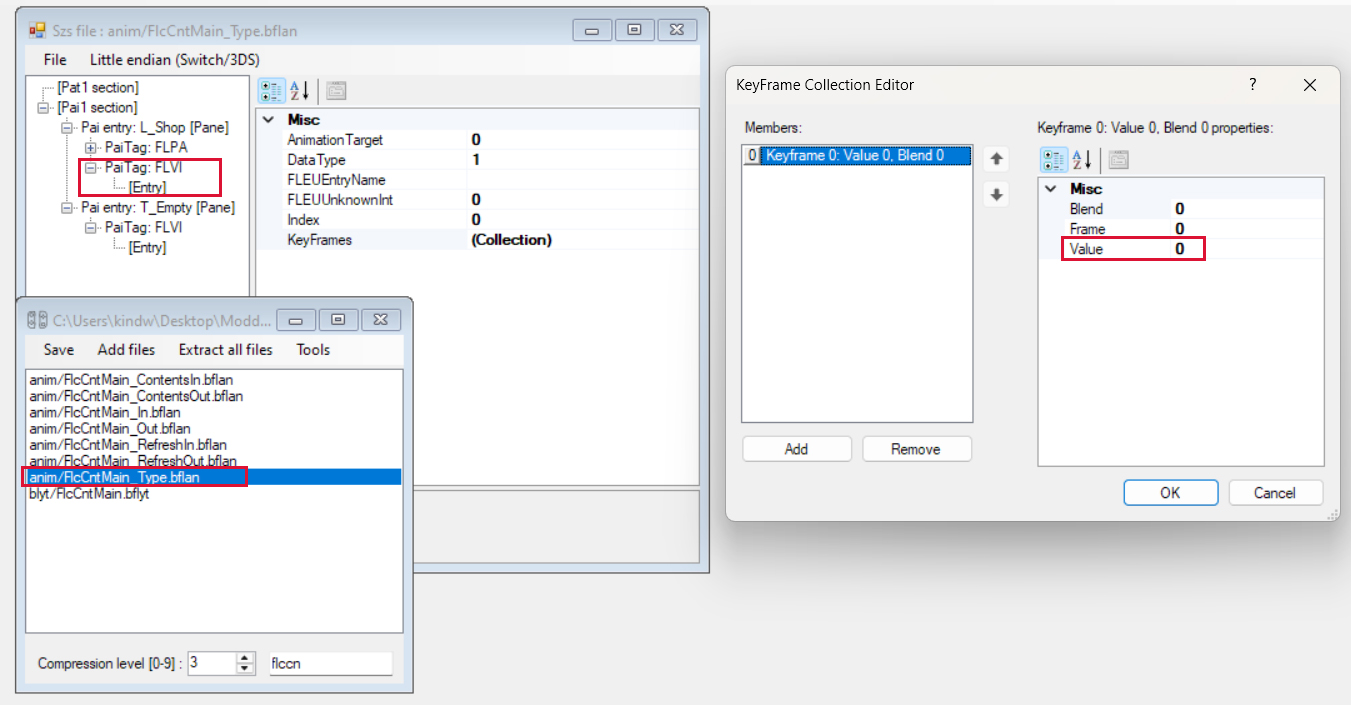Open the File menu
Screen dimensions: 1351x705
point(55,60)
